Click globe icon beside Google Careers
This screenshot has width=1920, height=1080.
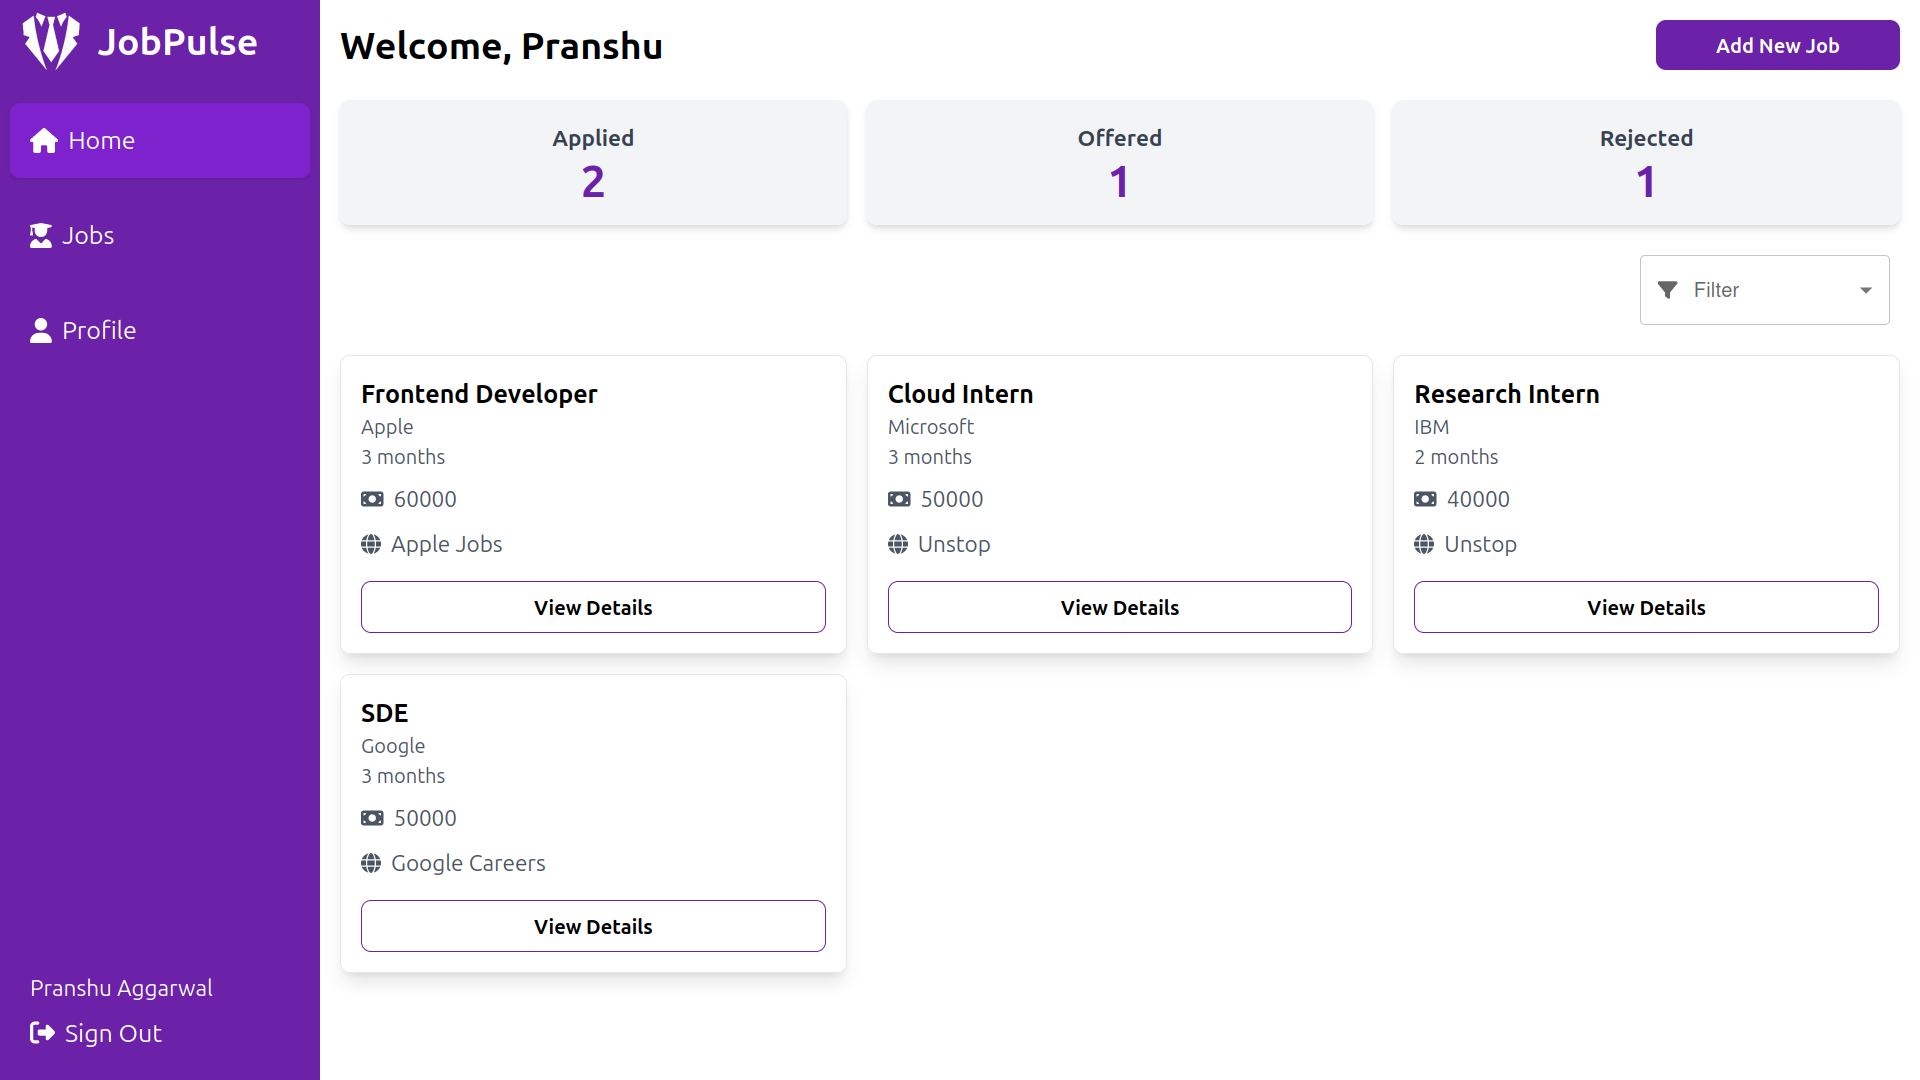(x=371, y=863)
